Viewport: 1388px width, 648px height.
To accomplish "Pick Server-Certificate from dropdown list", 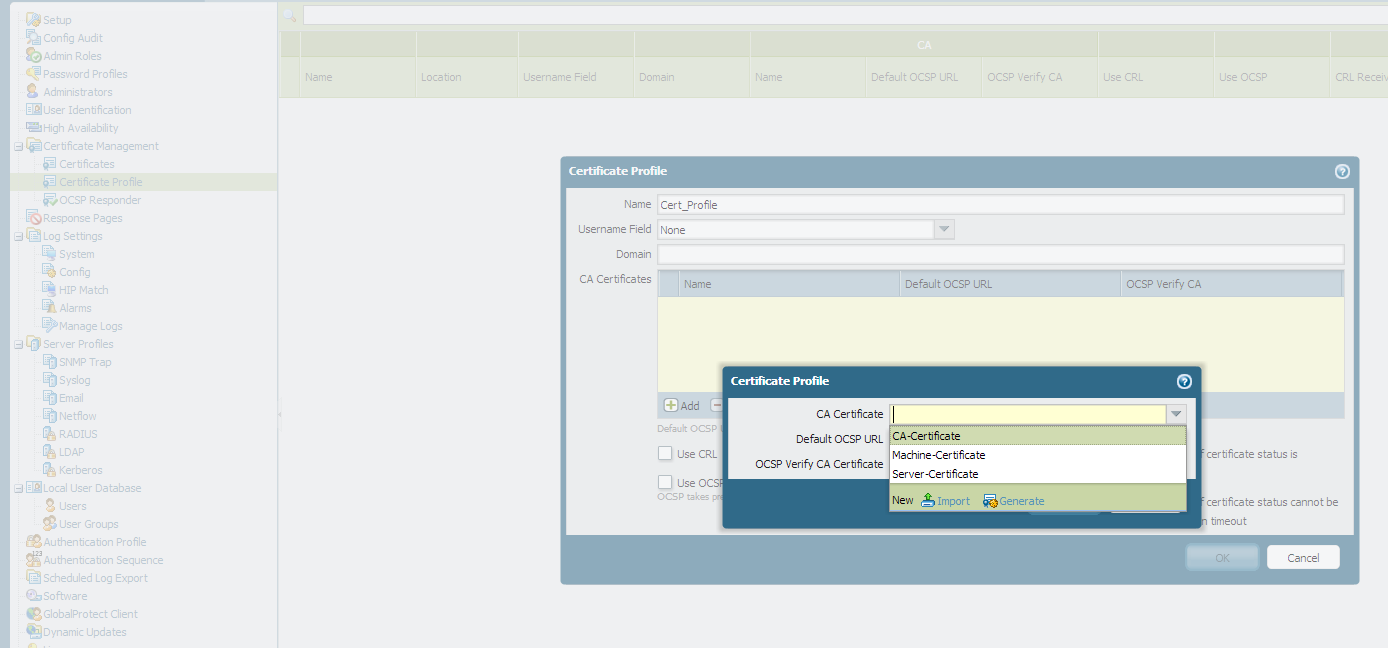I will pos(935,474).
